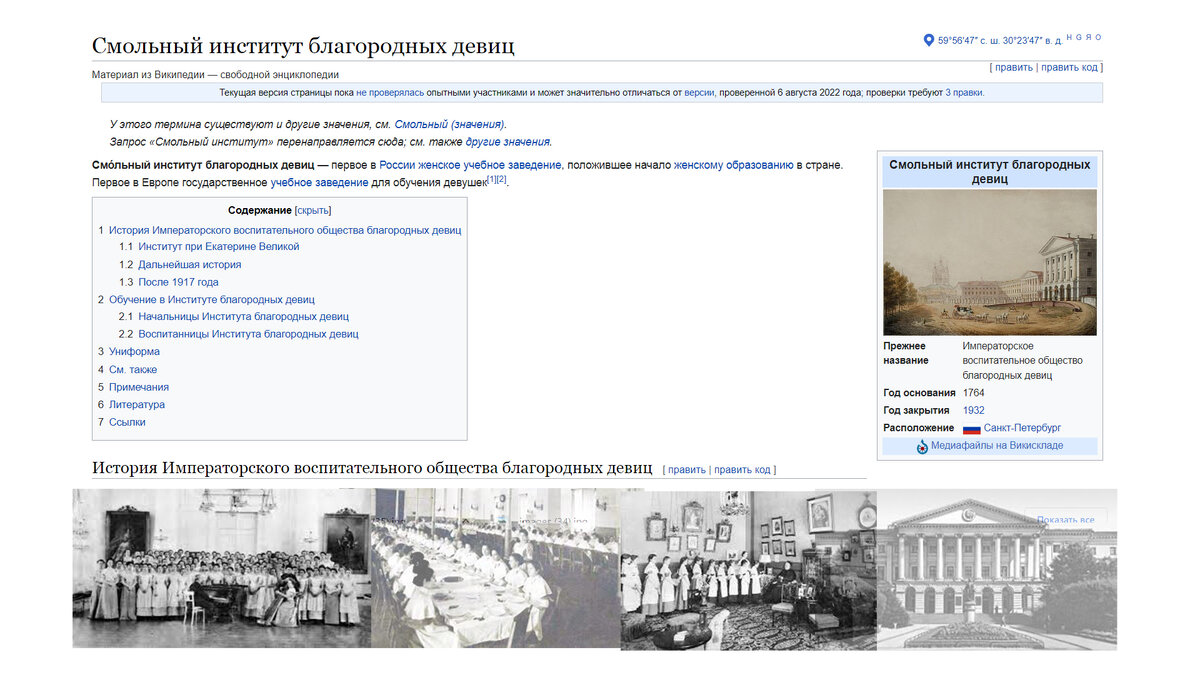
Task: Open photo of students gathered in hall
Action: point(222,568)
